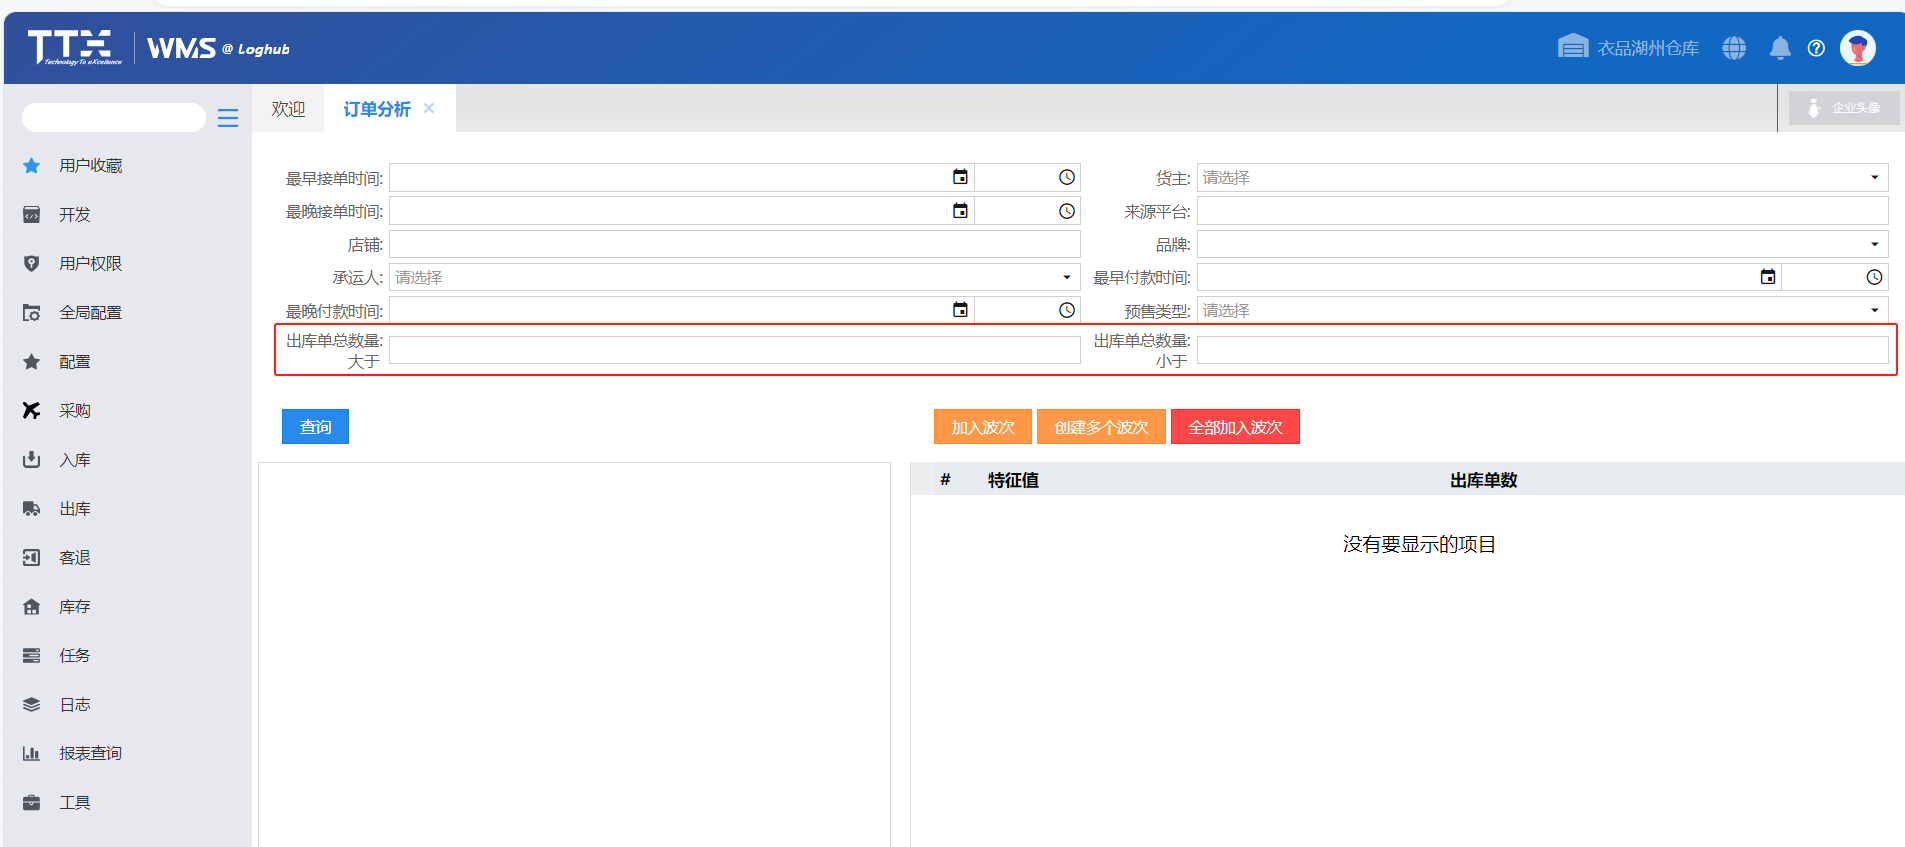Open the language globe icon
The height and width of the screenshot is (847, 1905).
tap(1734, 48)
